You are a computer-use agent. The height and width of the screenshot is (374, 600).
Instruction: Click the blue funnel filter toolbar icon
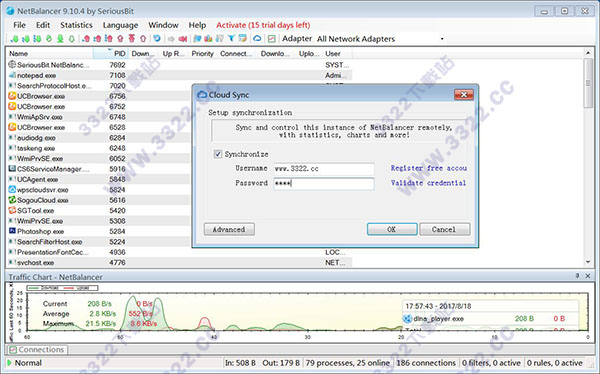coord(231,39)
